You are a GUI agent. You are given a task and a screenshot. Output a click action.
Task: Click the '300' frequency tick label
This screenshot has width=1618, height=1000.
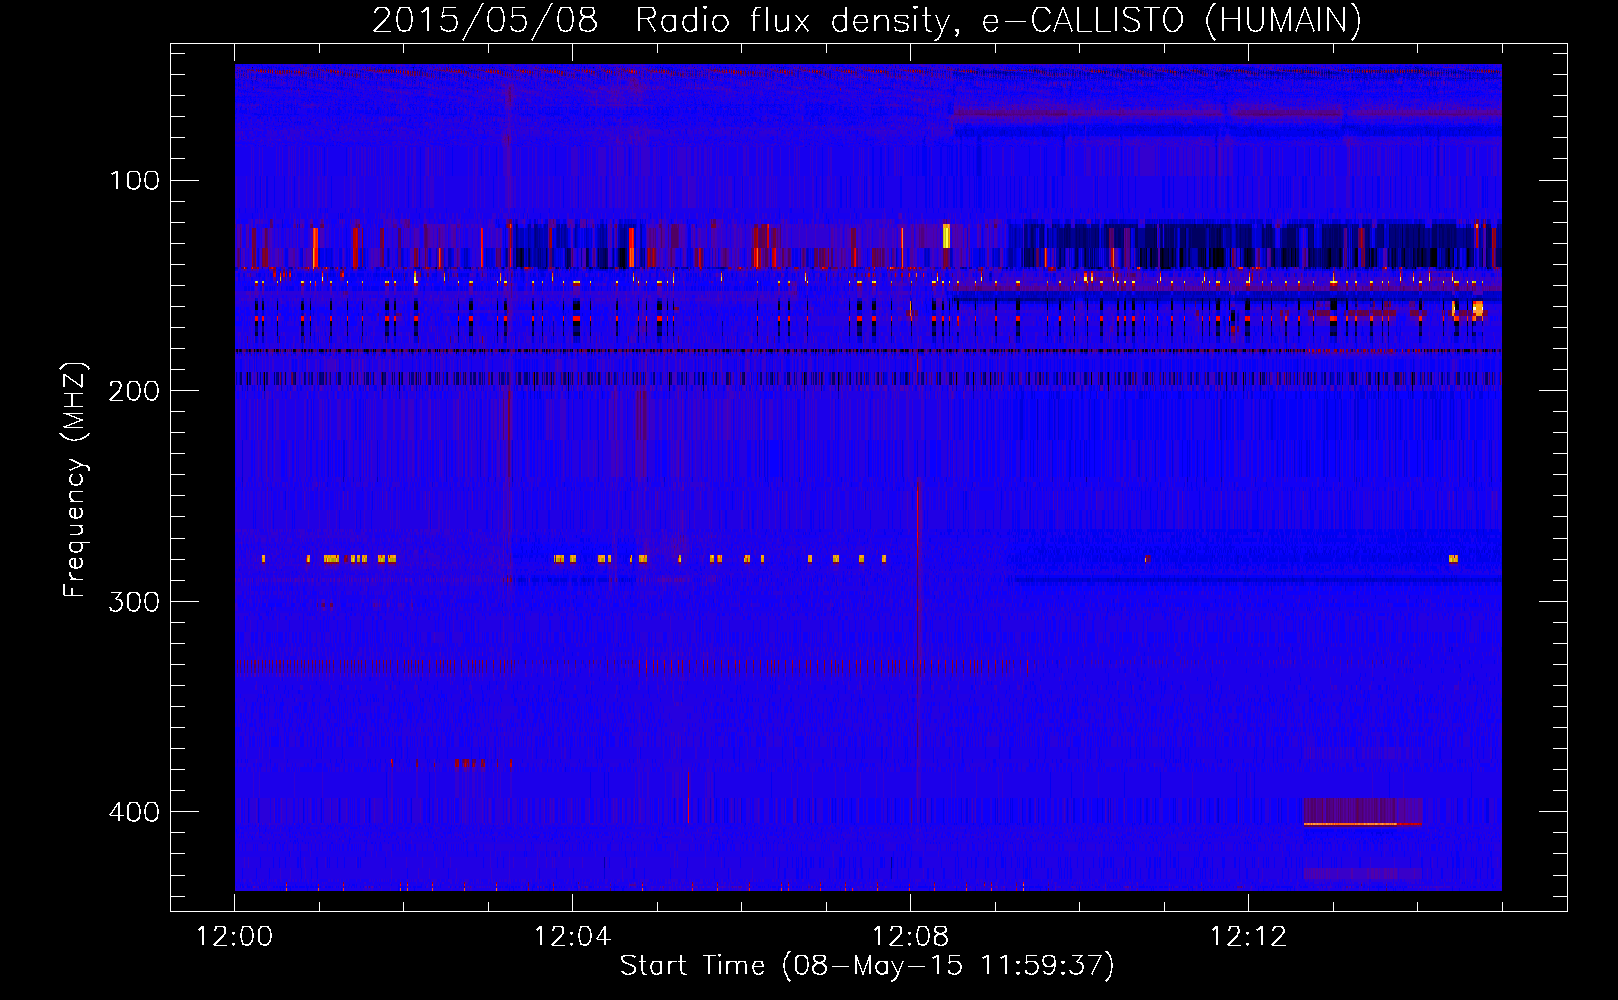coord(134,601)
